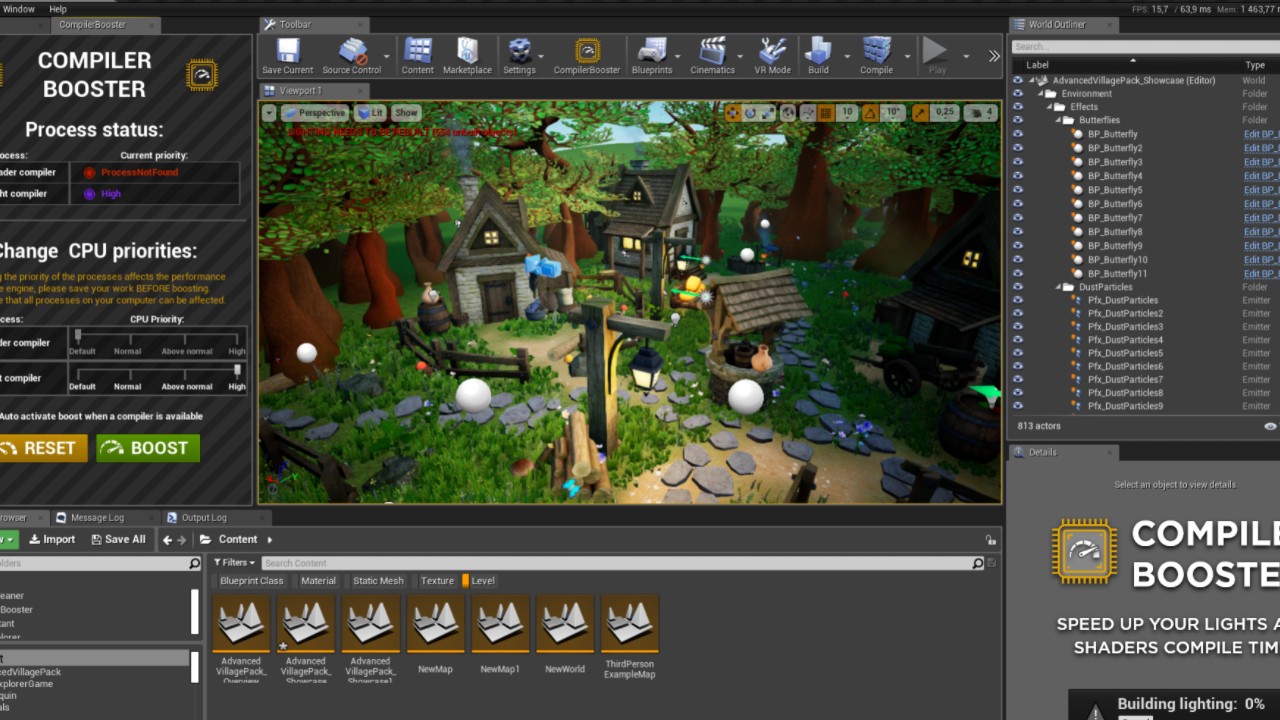Click the Save All button
1280x720 pixels.
118,540
